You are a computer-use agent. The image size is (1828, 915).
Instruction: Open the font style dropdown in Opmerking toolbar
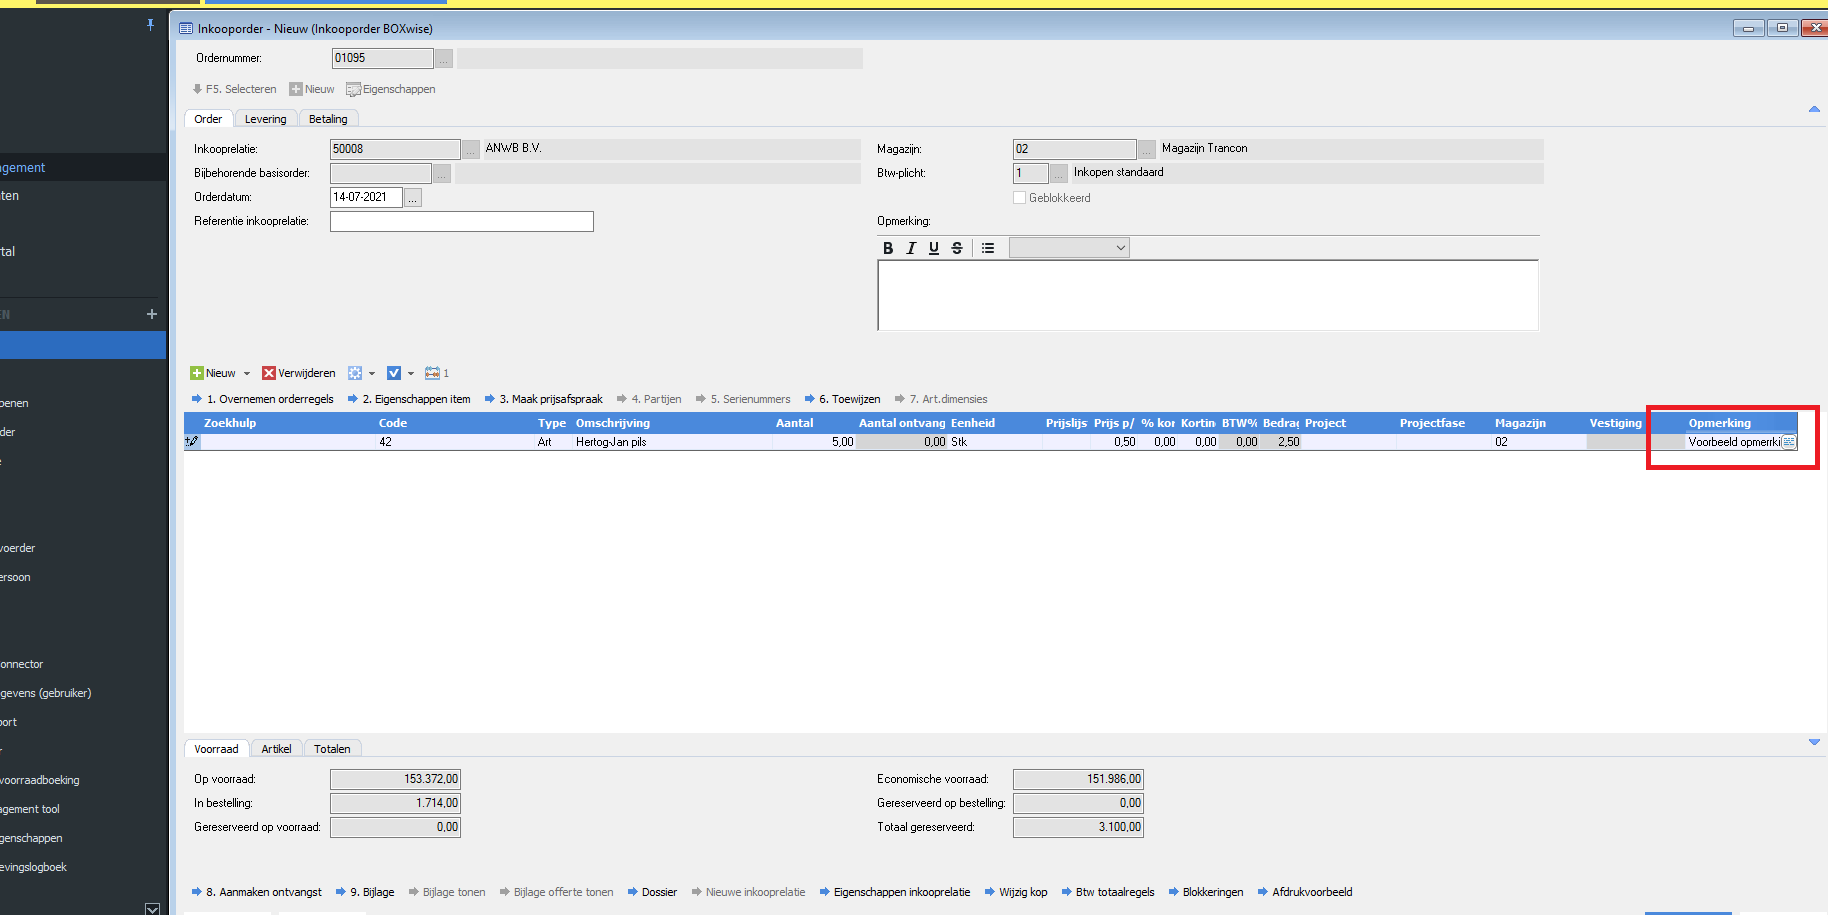(1069, 248)
